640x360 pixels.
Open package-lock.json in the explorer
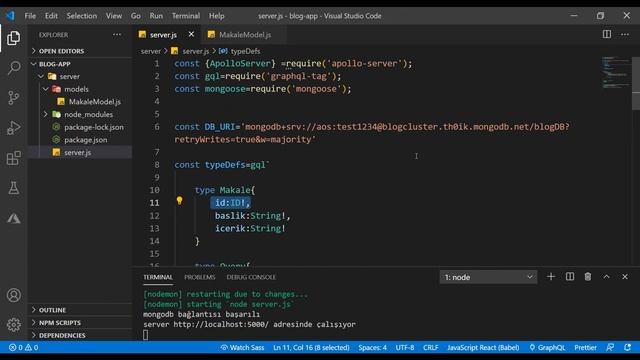pyautogui.click(x=93, y=127)
